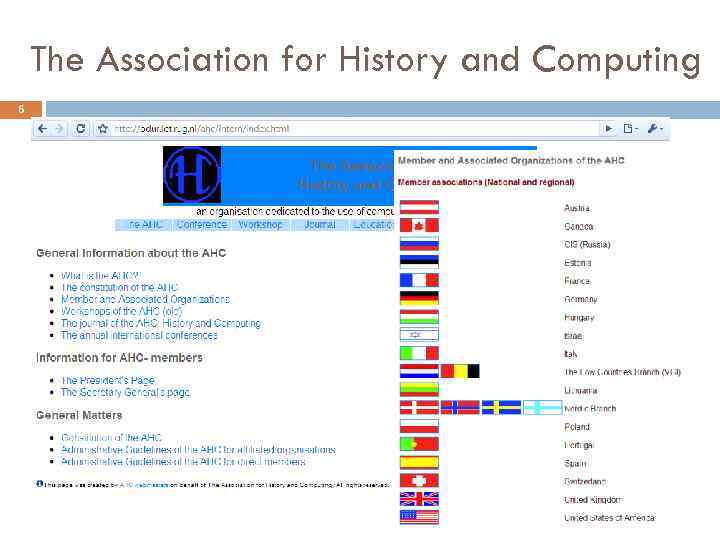Open Administrative Guidelines for direct members link
Image resolution: width=720 pixels, height=540 pixels.
(183, 461)
